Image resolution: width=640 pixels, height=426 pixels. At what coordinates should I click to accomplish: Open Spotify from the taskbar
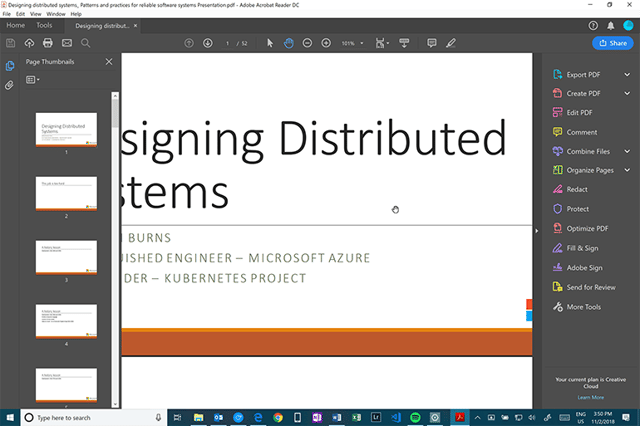click(415, 417)
